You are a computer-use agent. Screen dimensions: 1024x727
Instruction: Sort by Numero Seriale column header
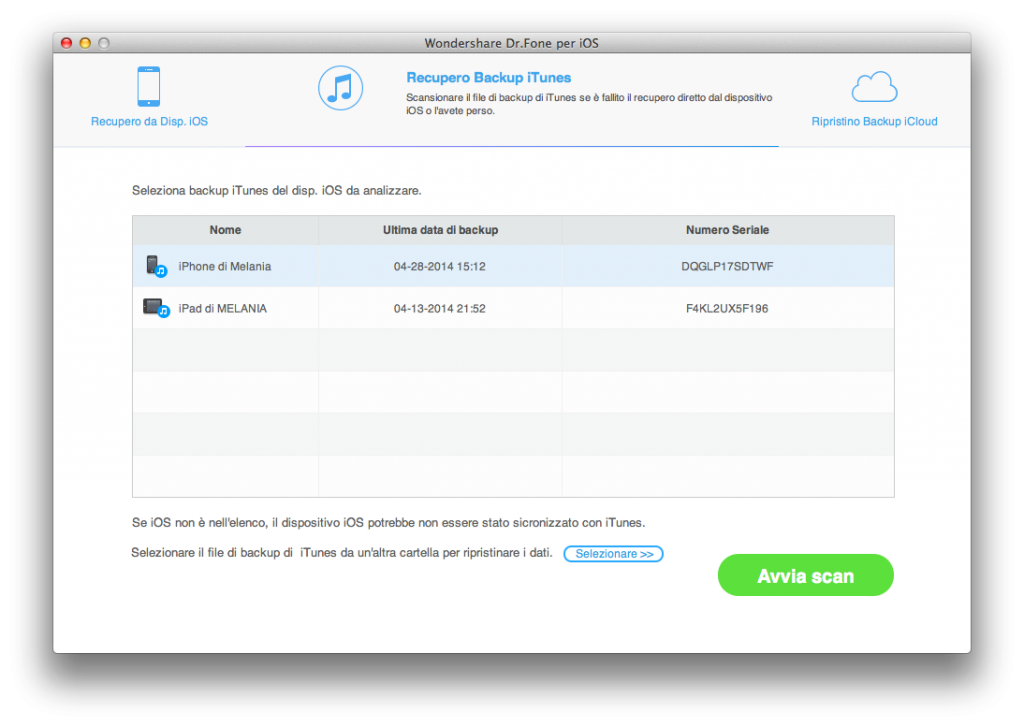point(728,230)
